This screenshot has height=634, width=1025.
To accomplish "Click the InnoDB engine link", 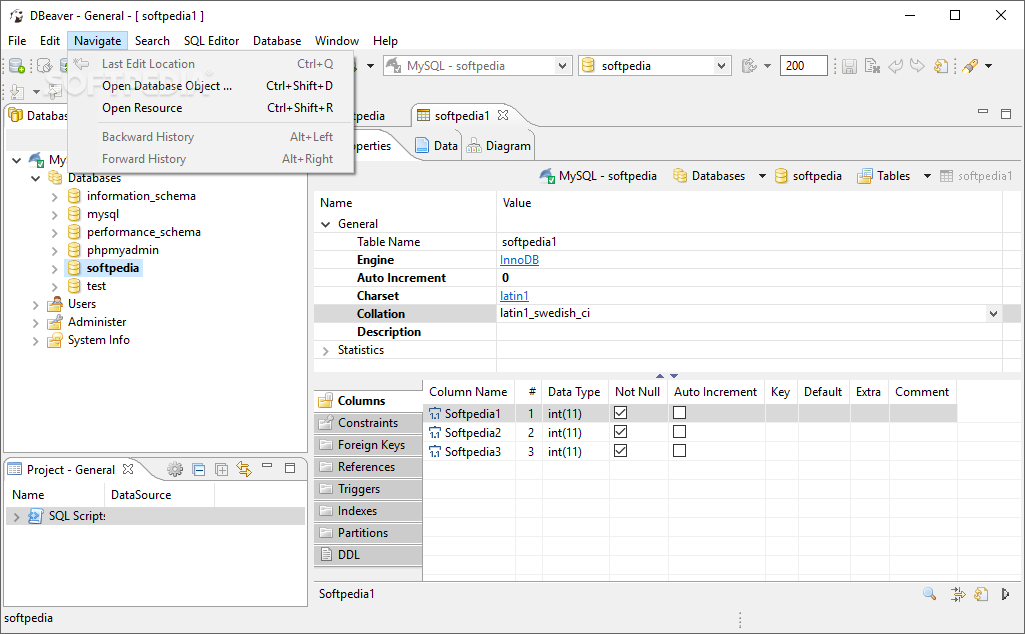I will pos(519,260).
